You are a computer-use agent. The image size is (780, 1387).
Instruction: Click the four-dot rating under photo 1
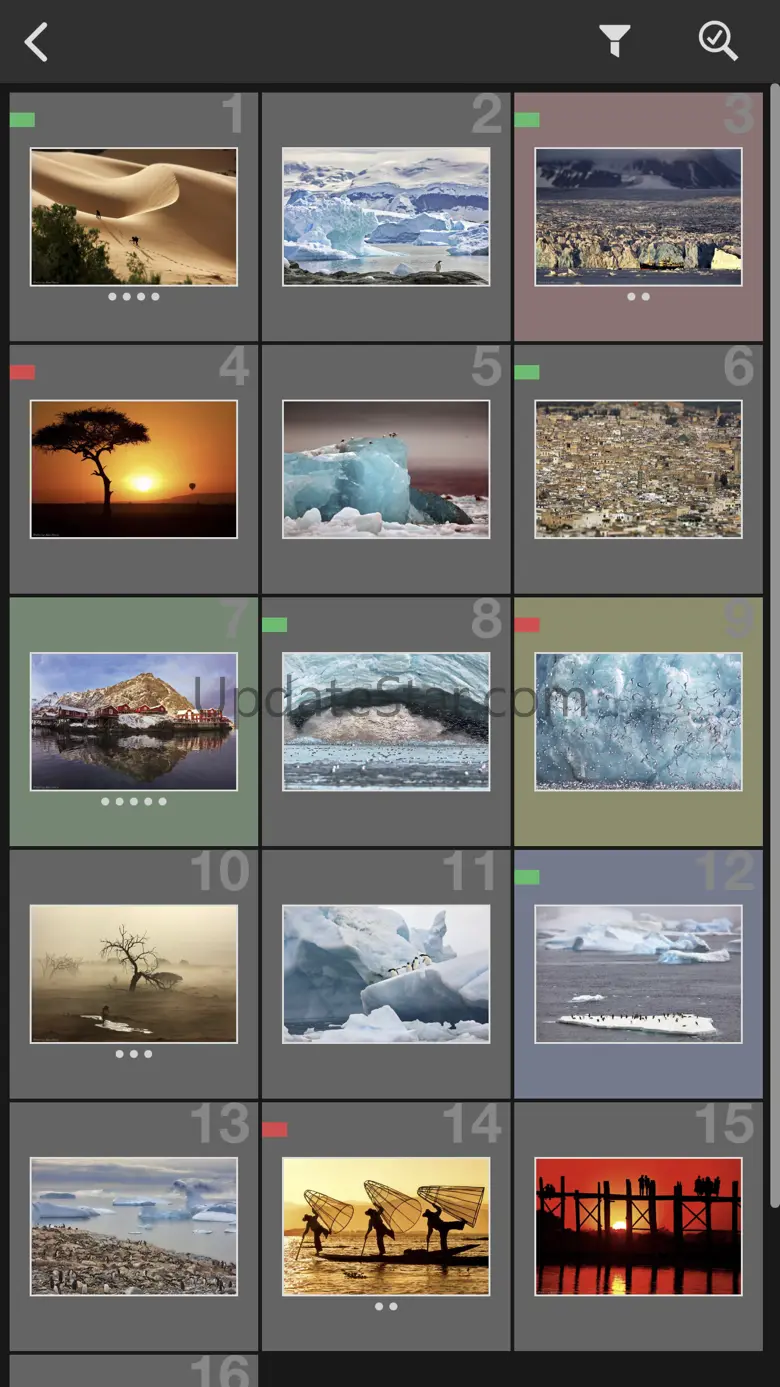[x=133, y=297]
